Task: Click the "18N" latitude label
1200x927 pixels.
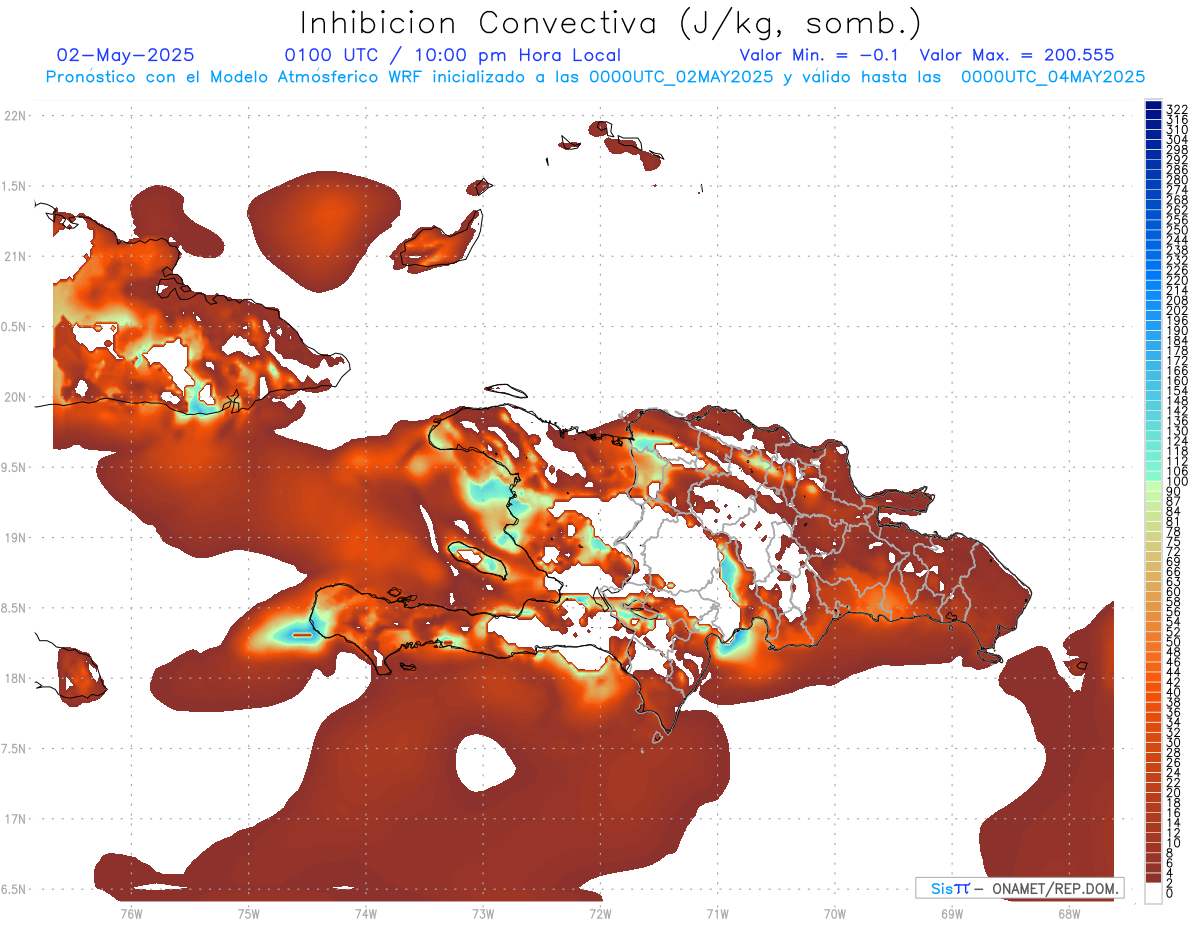Action: pyautogui.click(x=14, y=679)
